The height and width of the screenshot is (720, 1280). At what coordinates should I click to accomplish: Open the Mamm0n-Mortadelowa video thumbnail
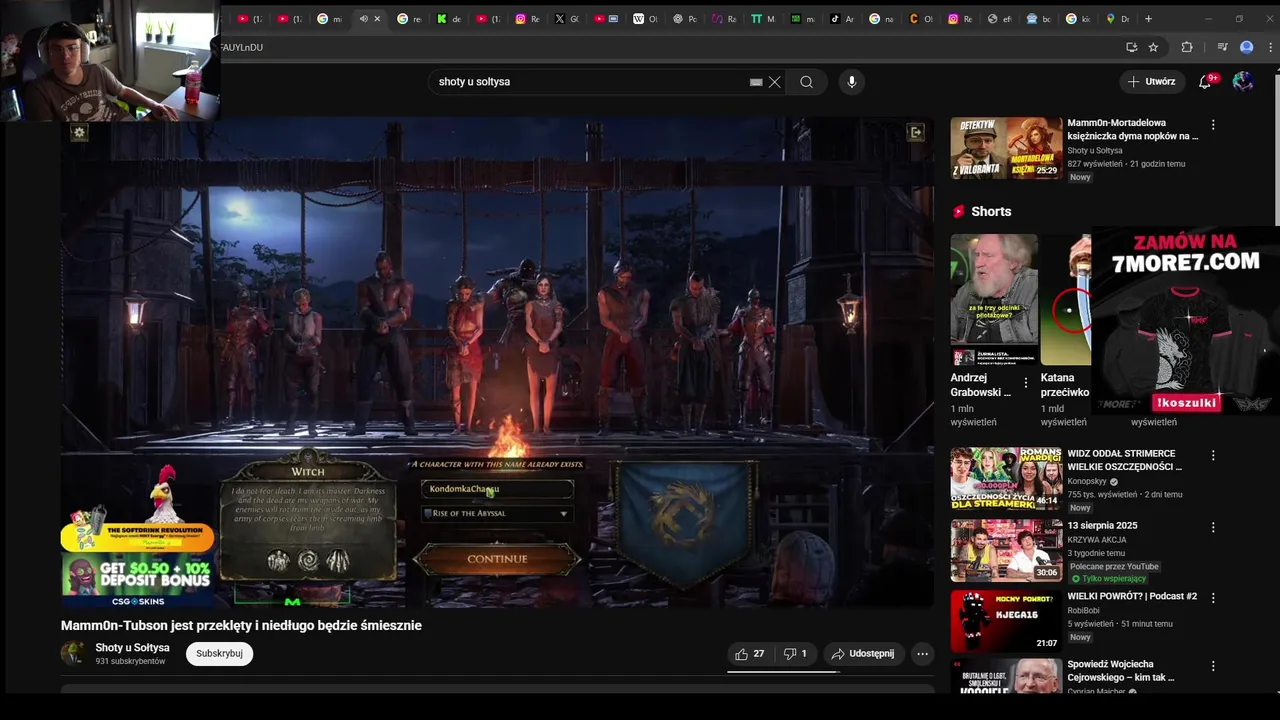[x=1006, y=148]
